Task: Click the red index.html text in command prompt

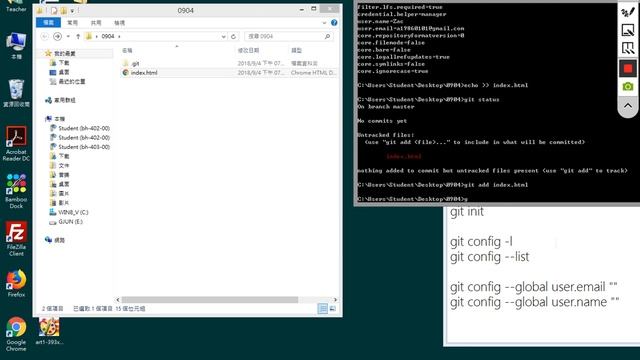Action: click(404, 156)
